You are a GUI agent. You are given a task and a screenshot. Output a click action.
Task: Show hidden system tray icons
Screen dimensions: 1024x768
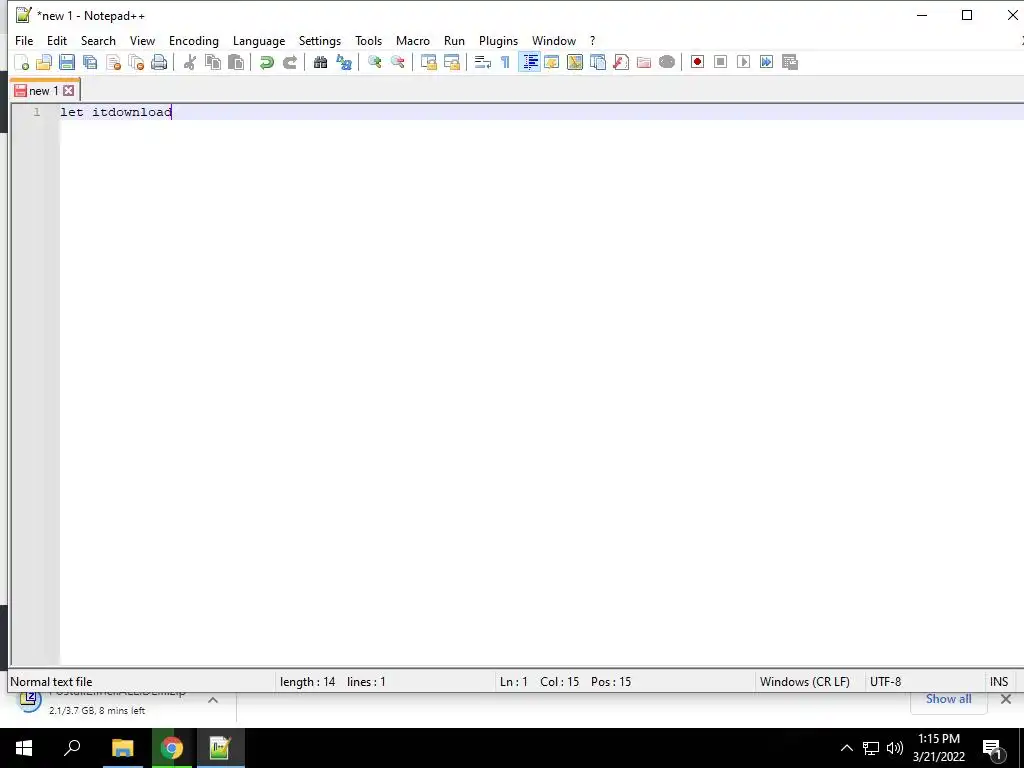click(846, 748)
